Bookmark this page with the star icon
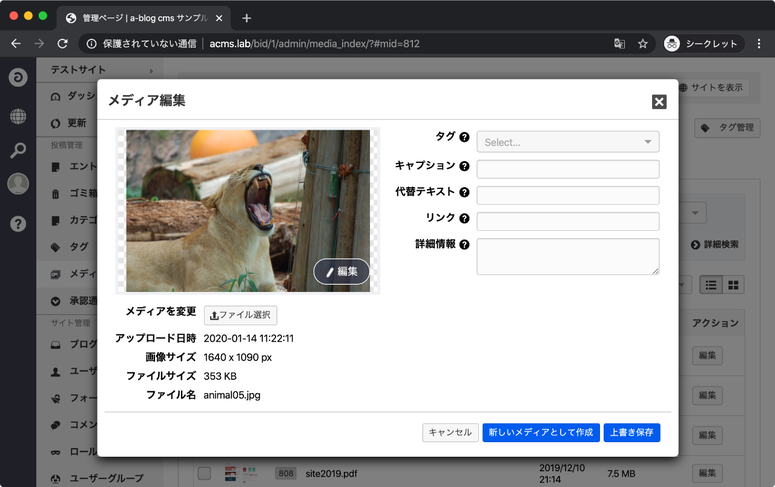The image size is (775, 487). [x=643, y=44]
